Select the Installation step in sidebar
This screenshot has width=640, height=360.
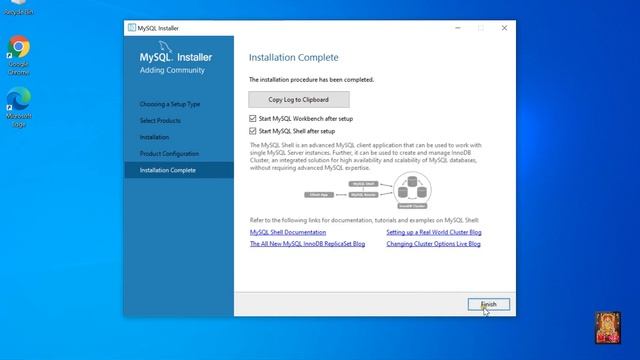(x=154, y=137)
